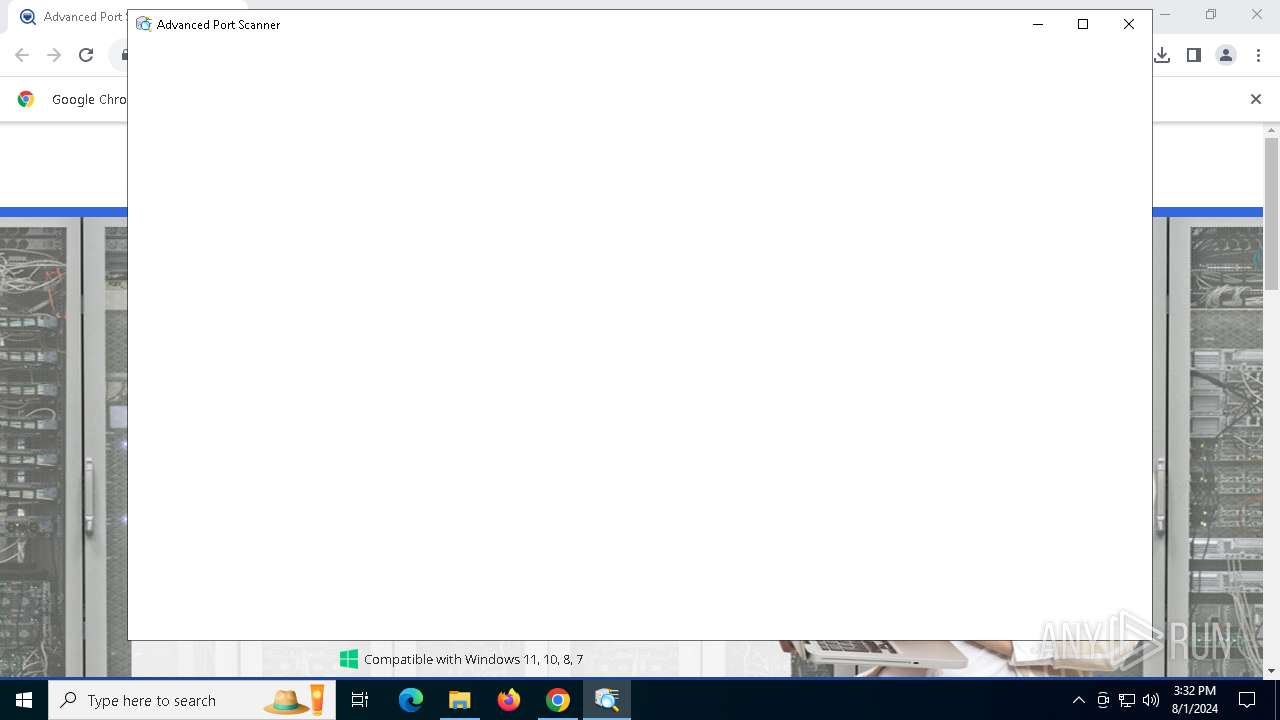Viewport: 1280px width, 720px height.
Task: Go forward in Chrome browser
Action: [x=54, y=55]
